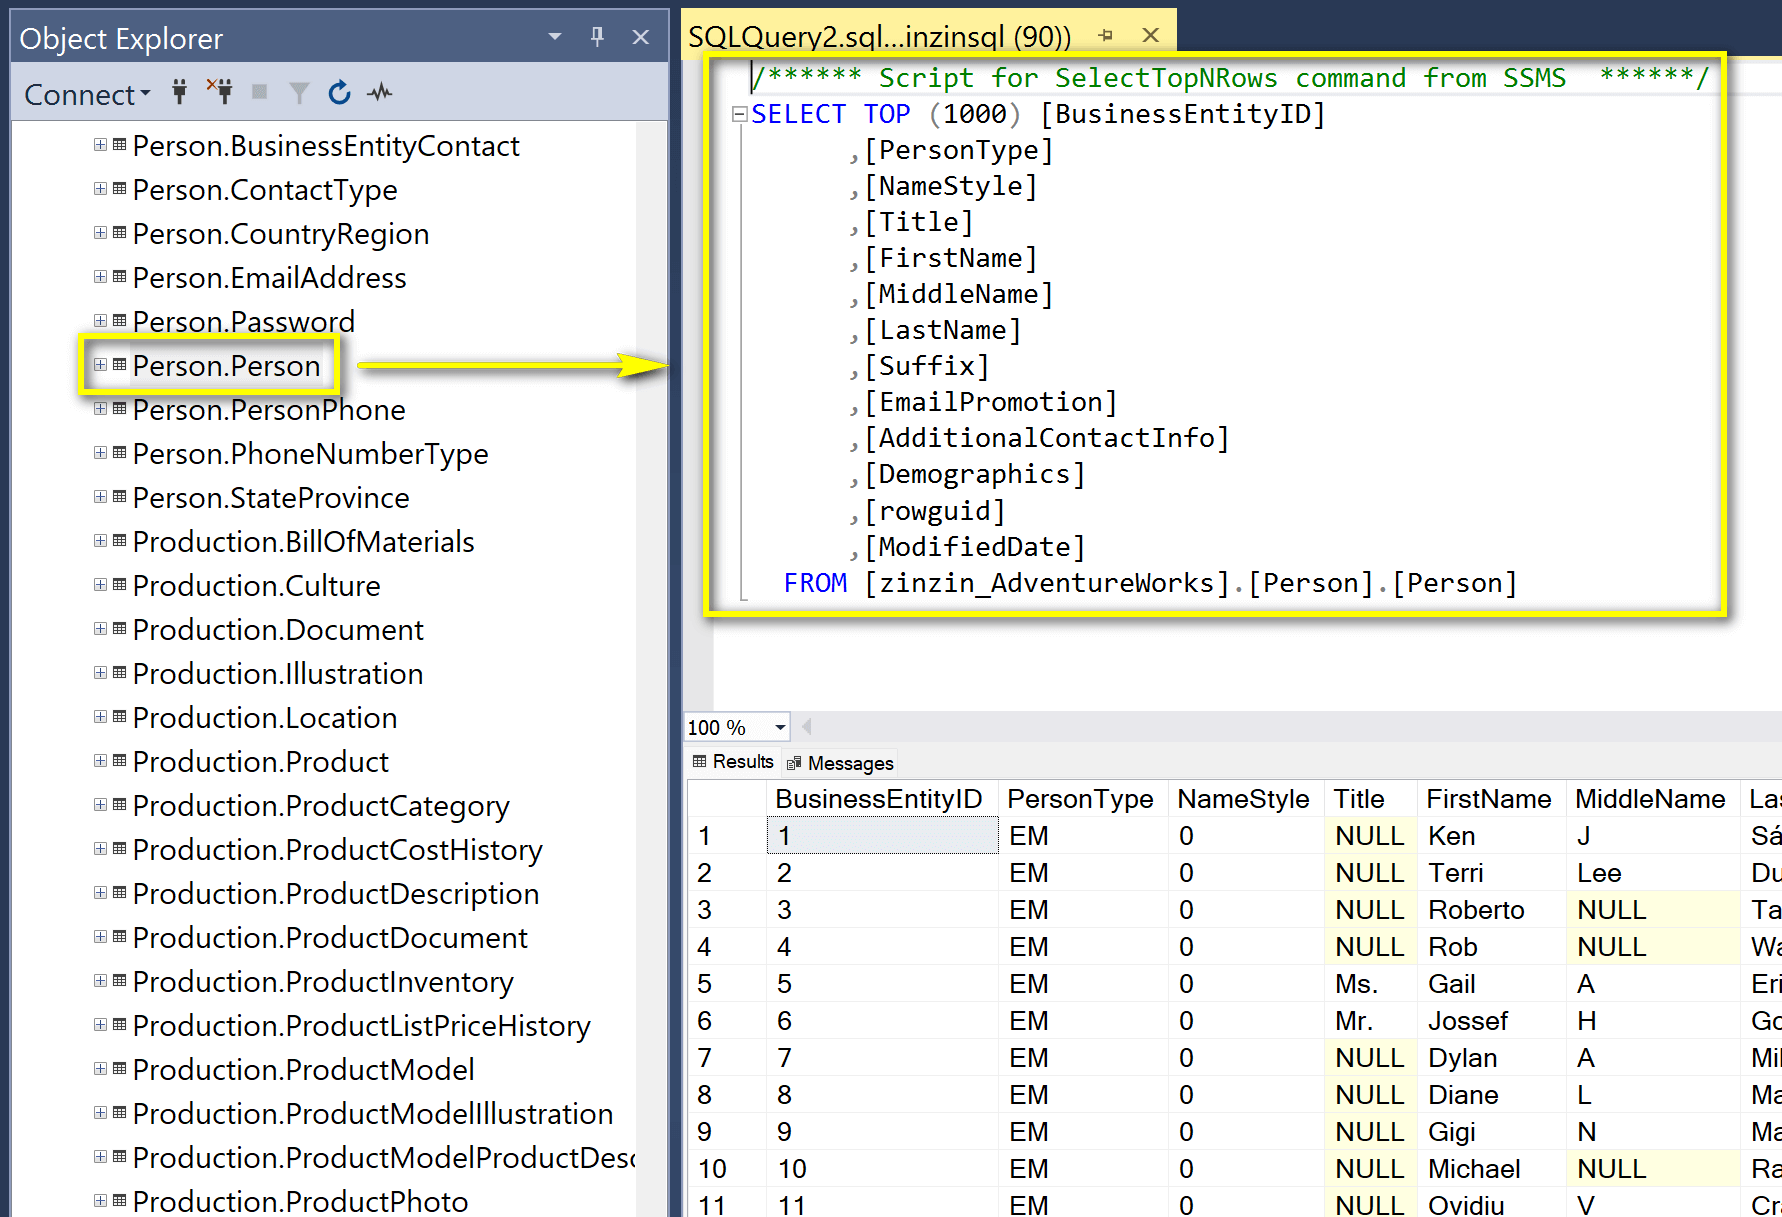Select Production.ProductDescription table
This screenshot has width=1782, height=1217.
[x=336, y=894]
